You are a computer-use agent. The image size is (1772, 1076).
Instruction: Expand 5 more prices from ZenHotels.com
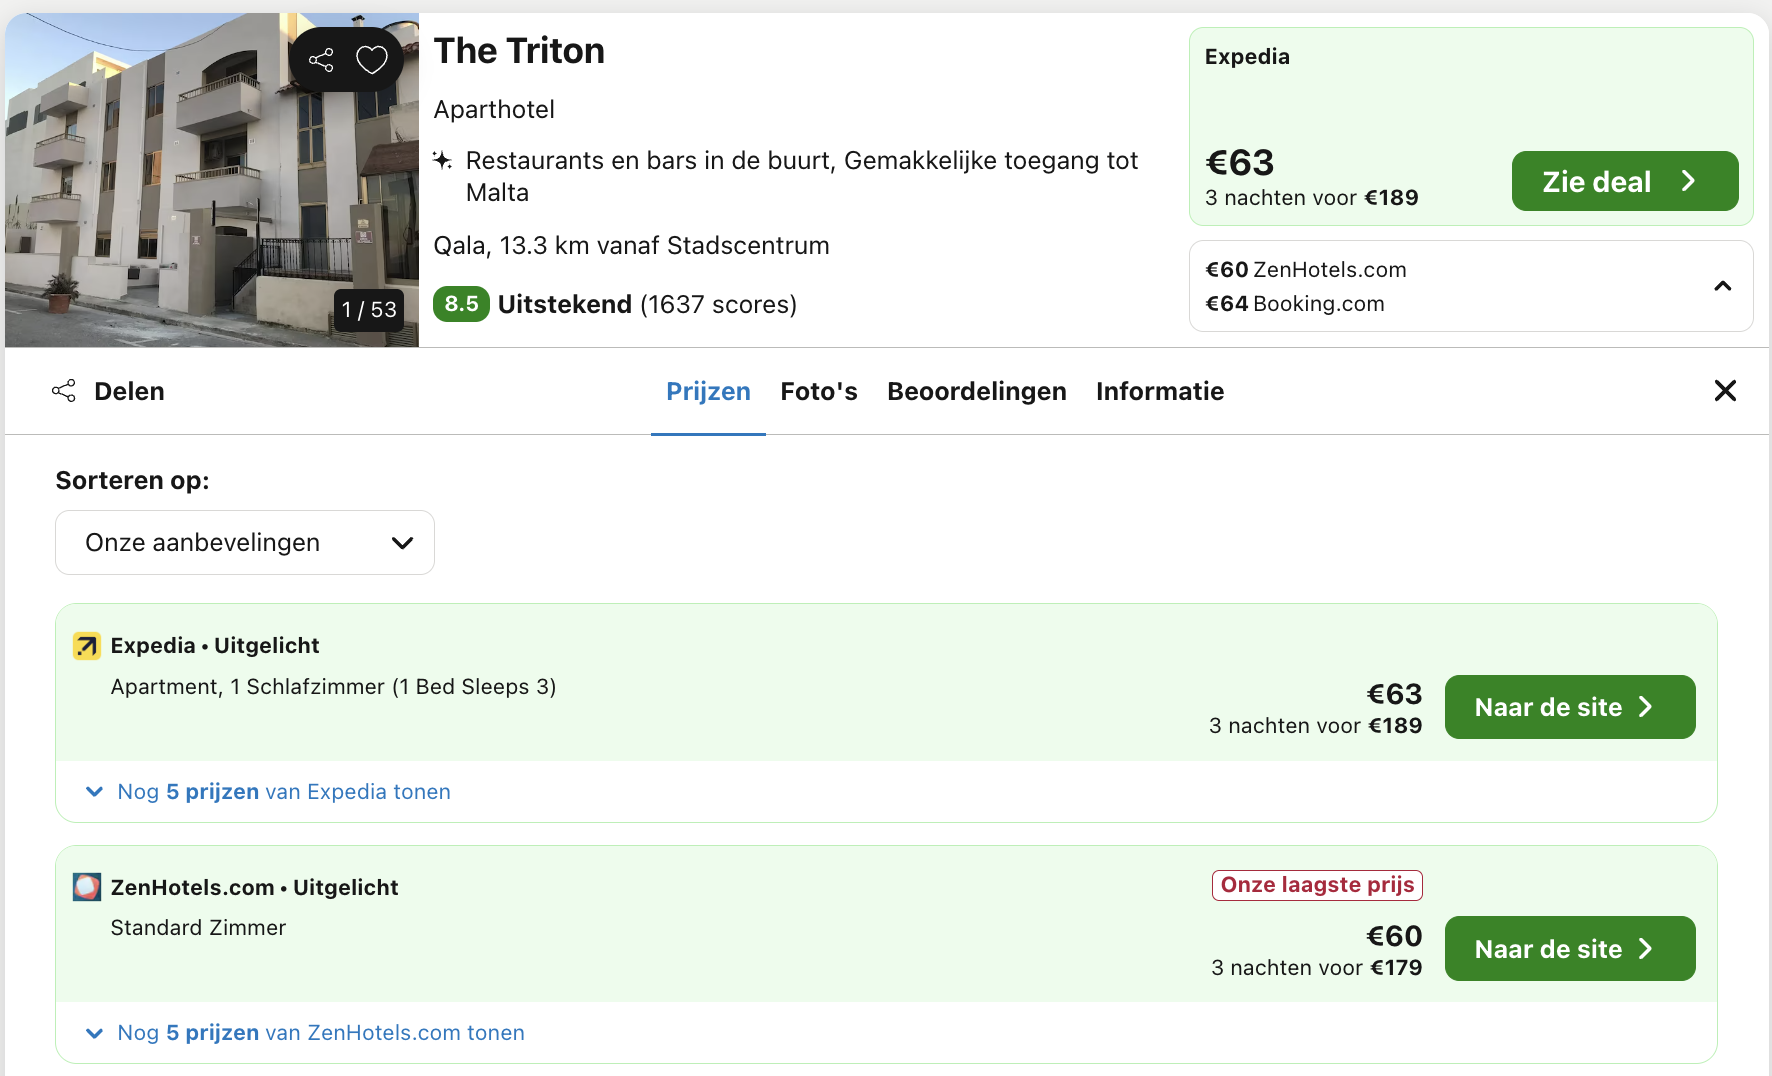click(x=305, y=1033)
